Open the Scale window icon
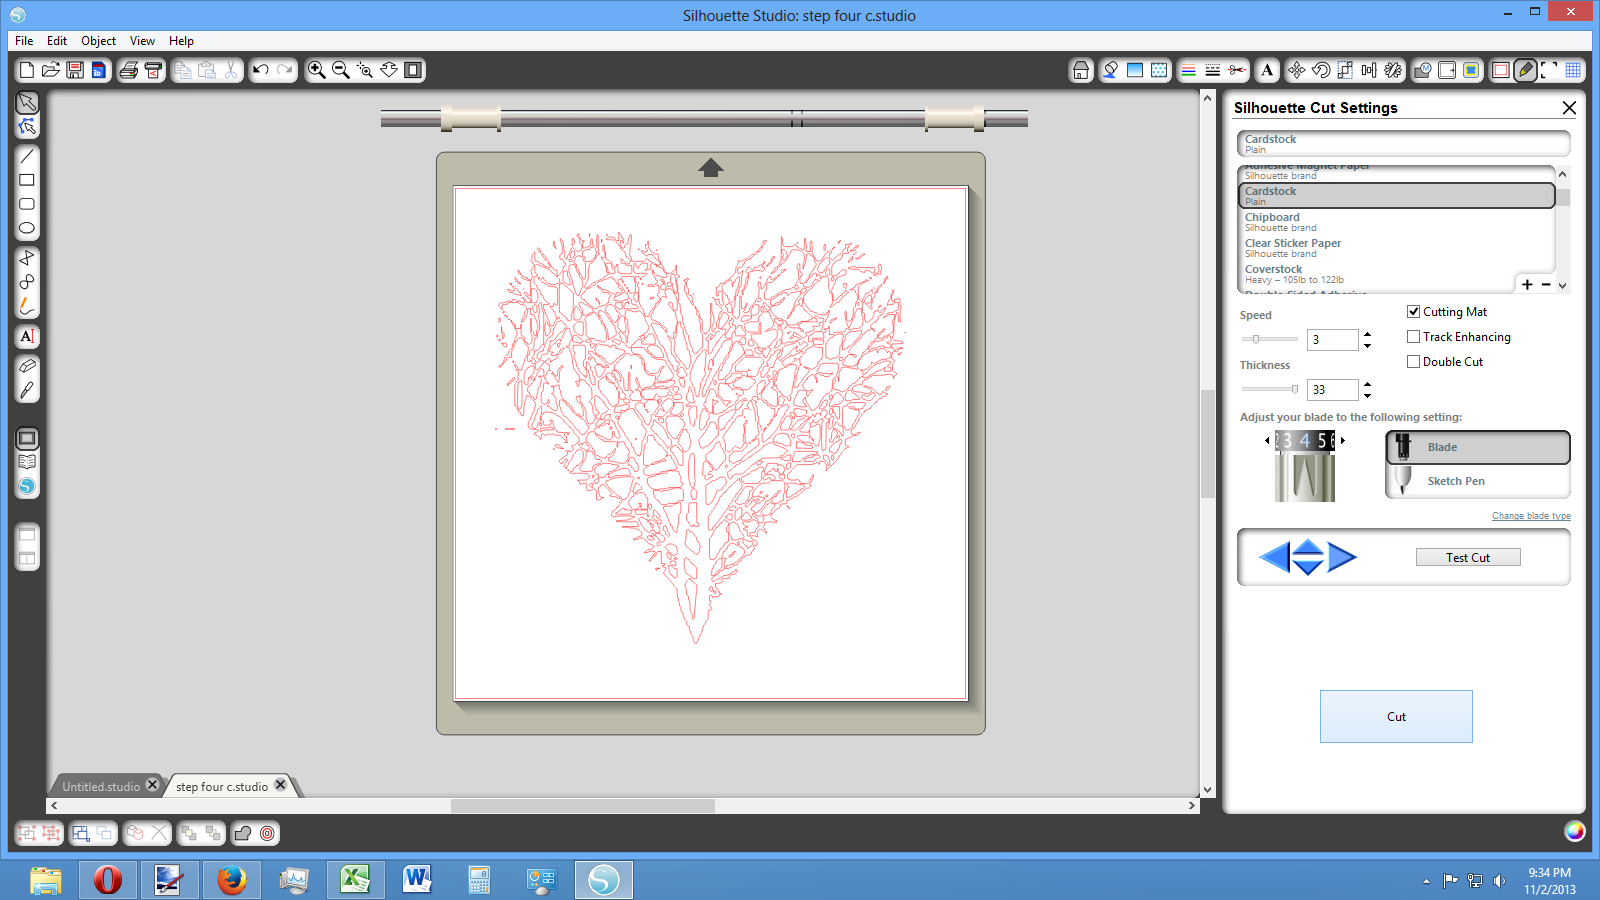The height and width of the screenshot is (900, 1600). 1345,70
